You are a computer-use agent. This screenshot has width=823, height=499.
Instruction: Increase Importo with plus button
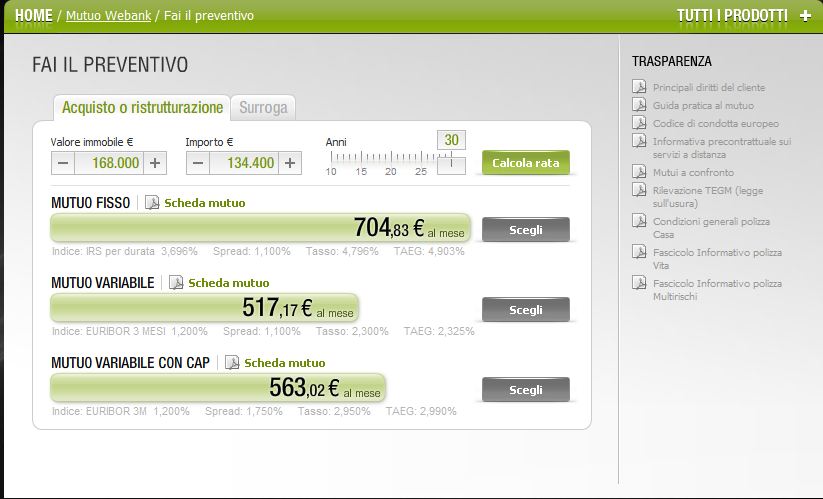[x=289, y=163]
